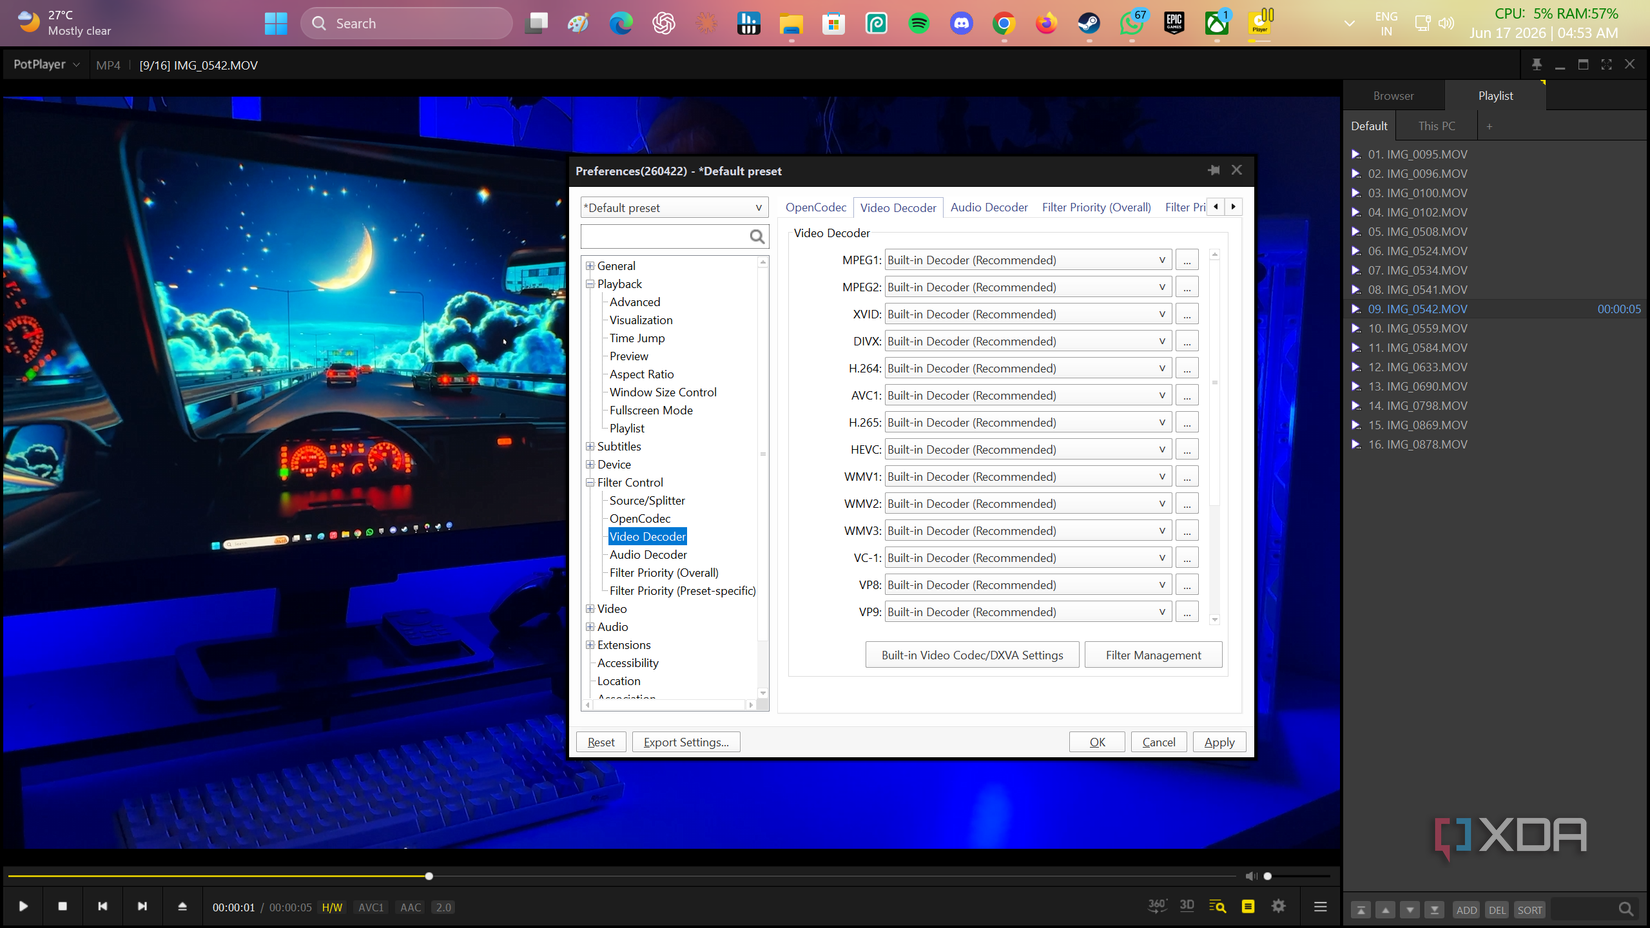The height and width of the screenshot is (928, 1650).
Task: Click DEL button in playlist
Action: click(1497, 910)
